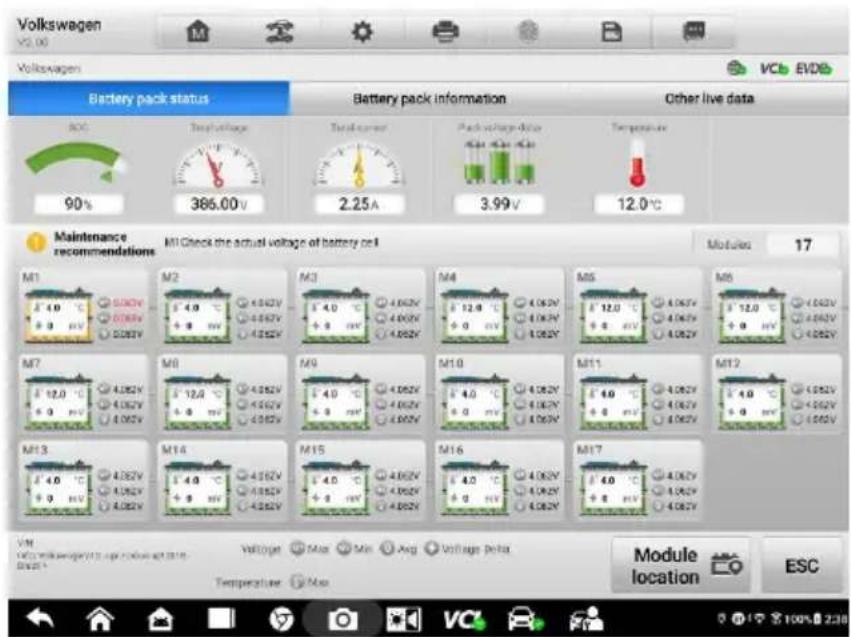851x637 pixels.
Task: Click the total current gauge 2.25A
Action: click(x=359, y=170)
